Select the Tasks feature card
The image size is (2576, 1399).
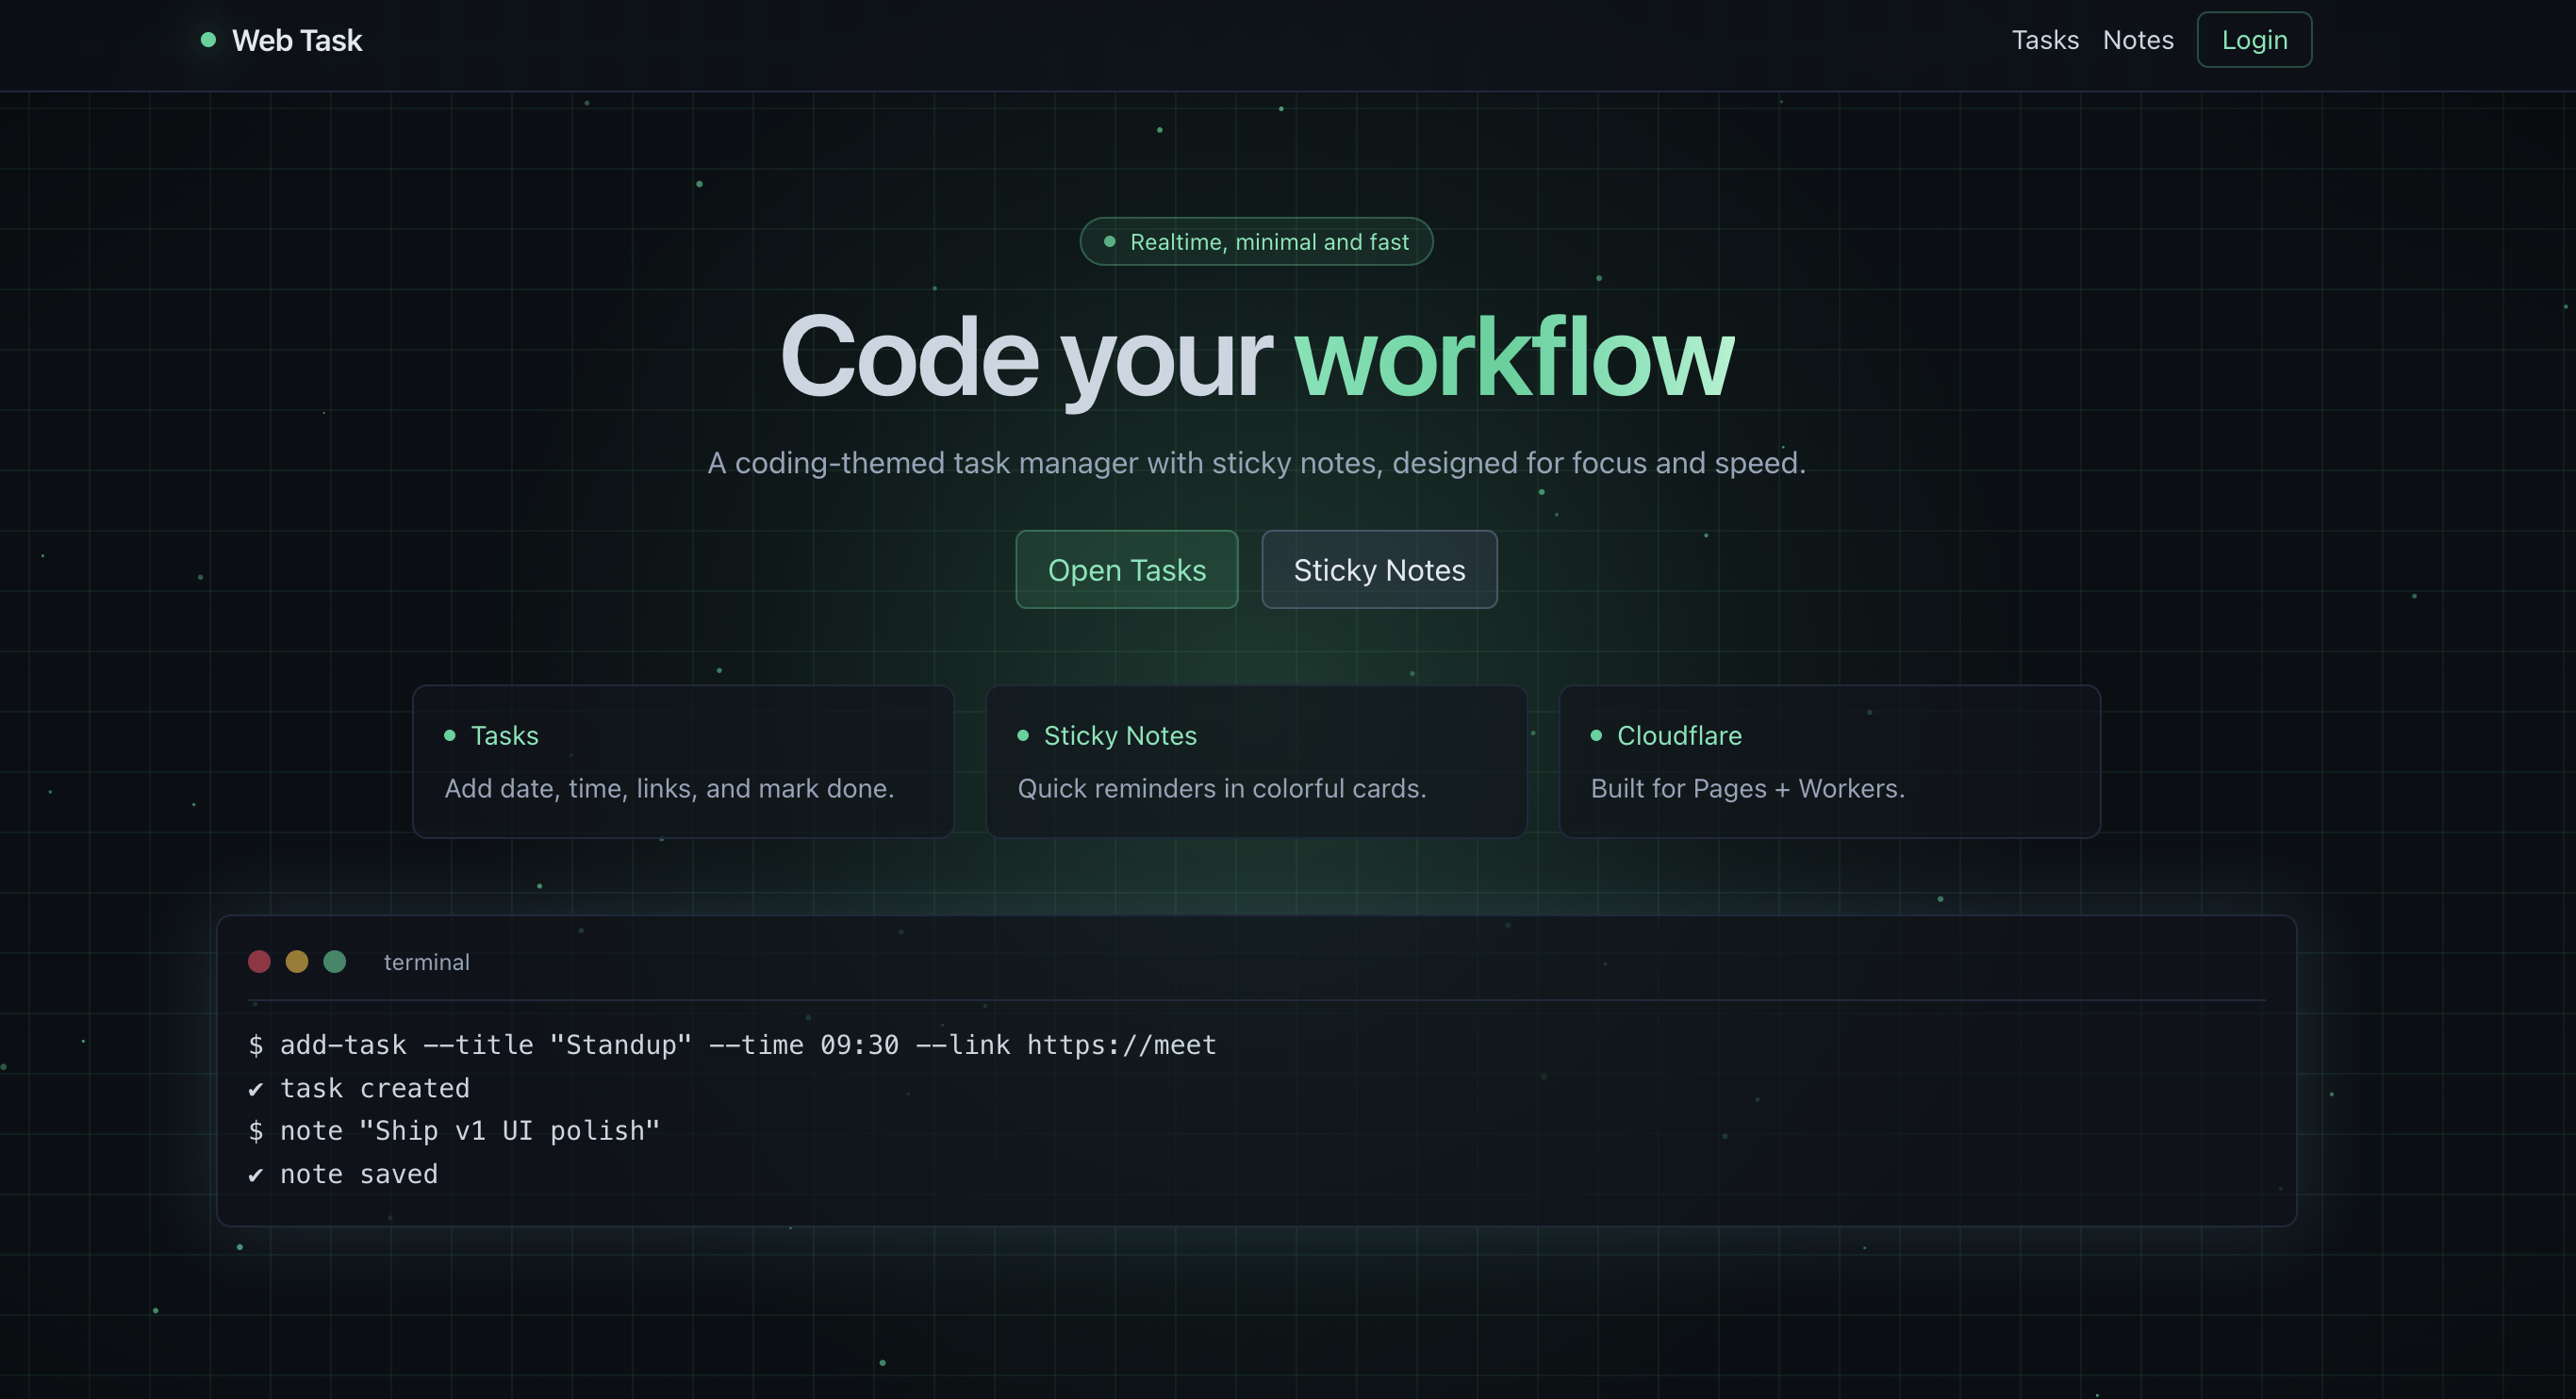[683, 761]
